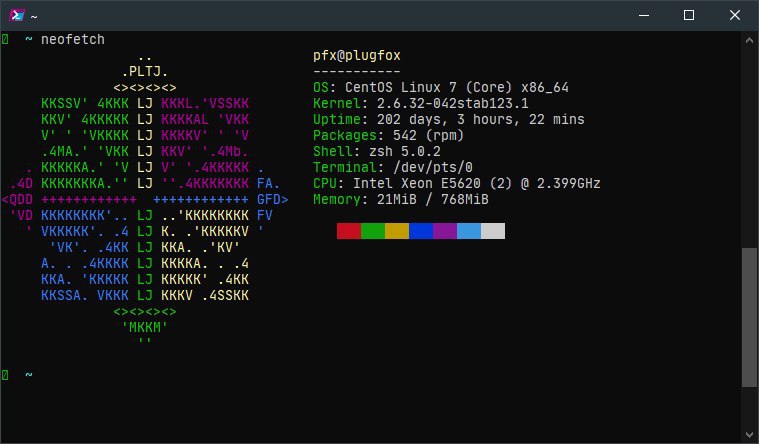Click the 'OS: CentOS Linux 7 (Core) x86_64' line
The image size is (759, 444).
click(x=441, y=88)
